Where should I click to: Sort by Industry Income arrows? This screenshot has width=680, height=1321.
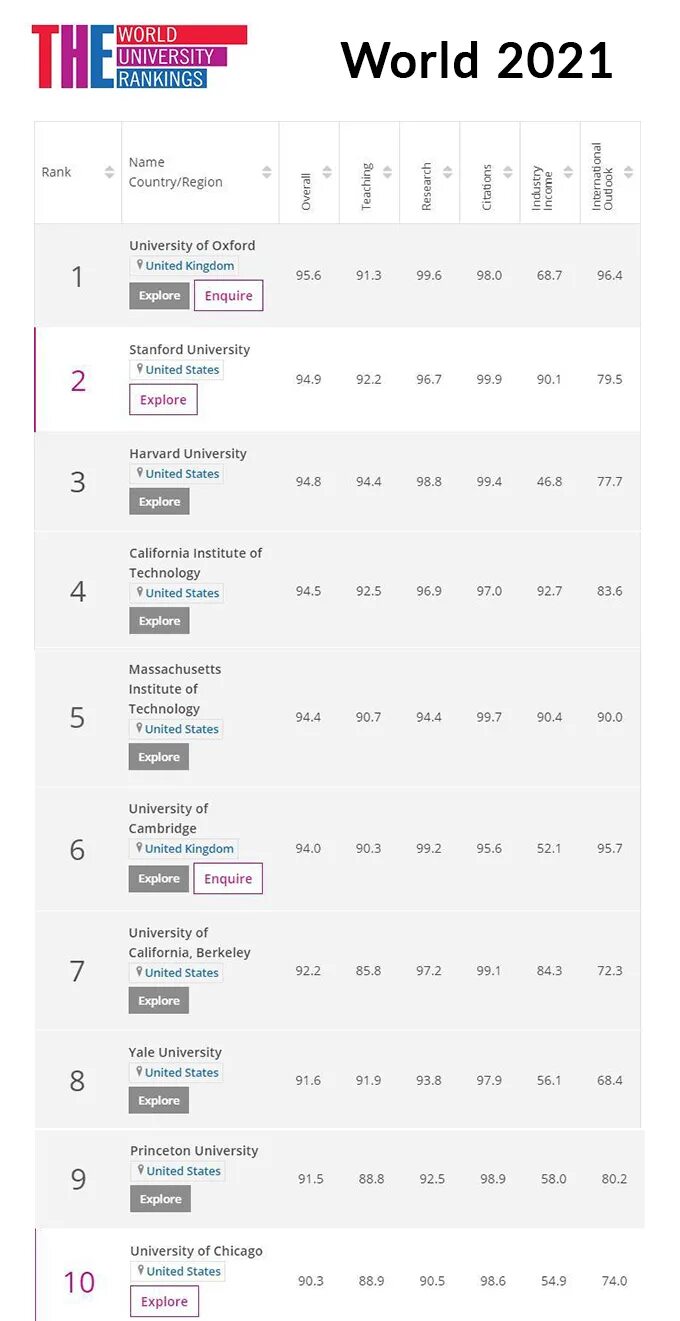tap(568, 172)
